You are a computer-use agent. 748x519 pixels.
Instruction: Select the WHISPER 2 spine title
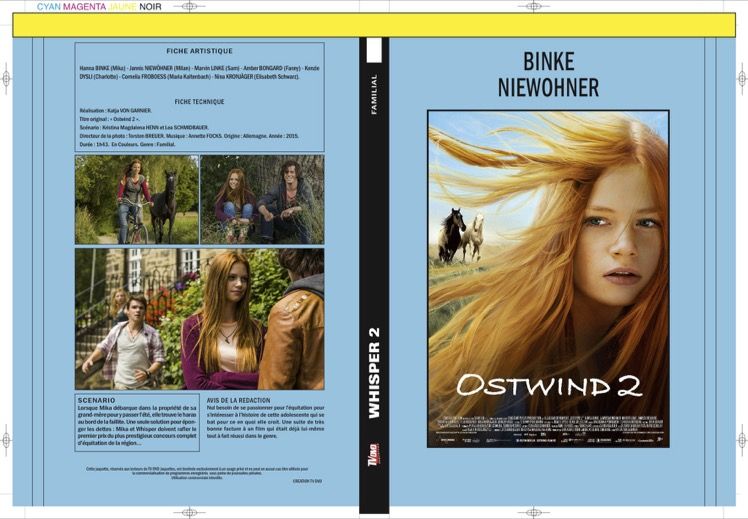pos(374,373)
